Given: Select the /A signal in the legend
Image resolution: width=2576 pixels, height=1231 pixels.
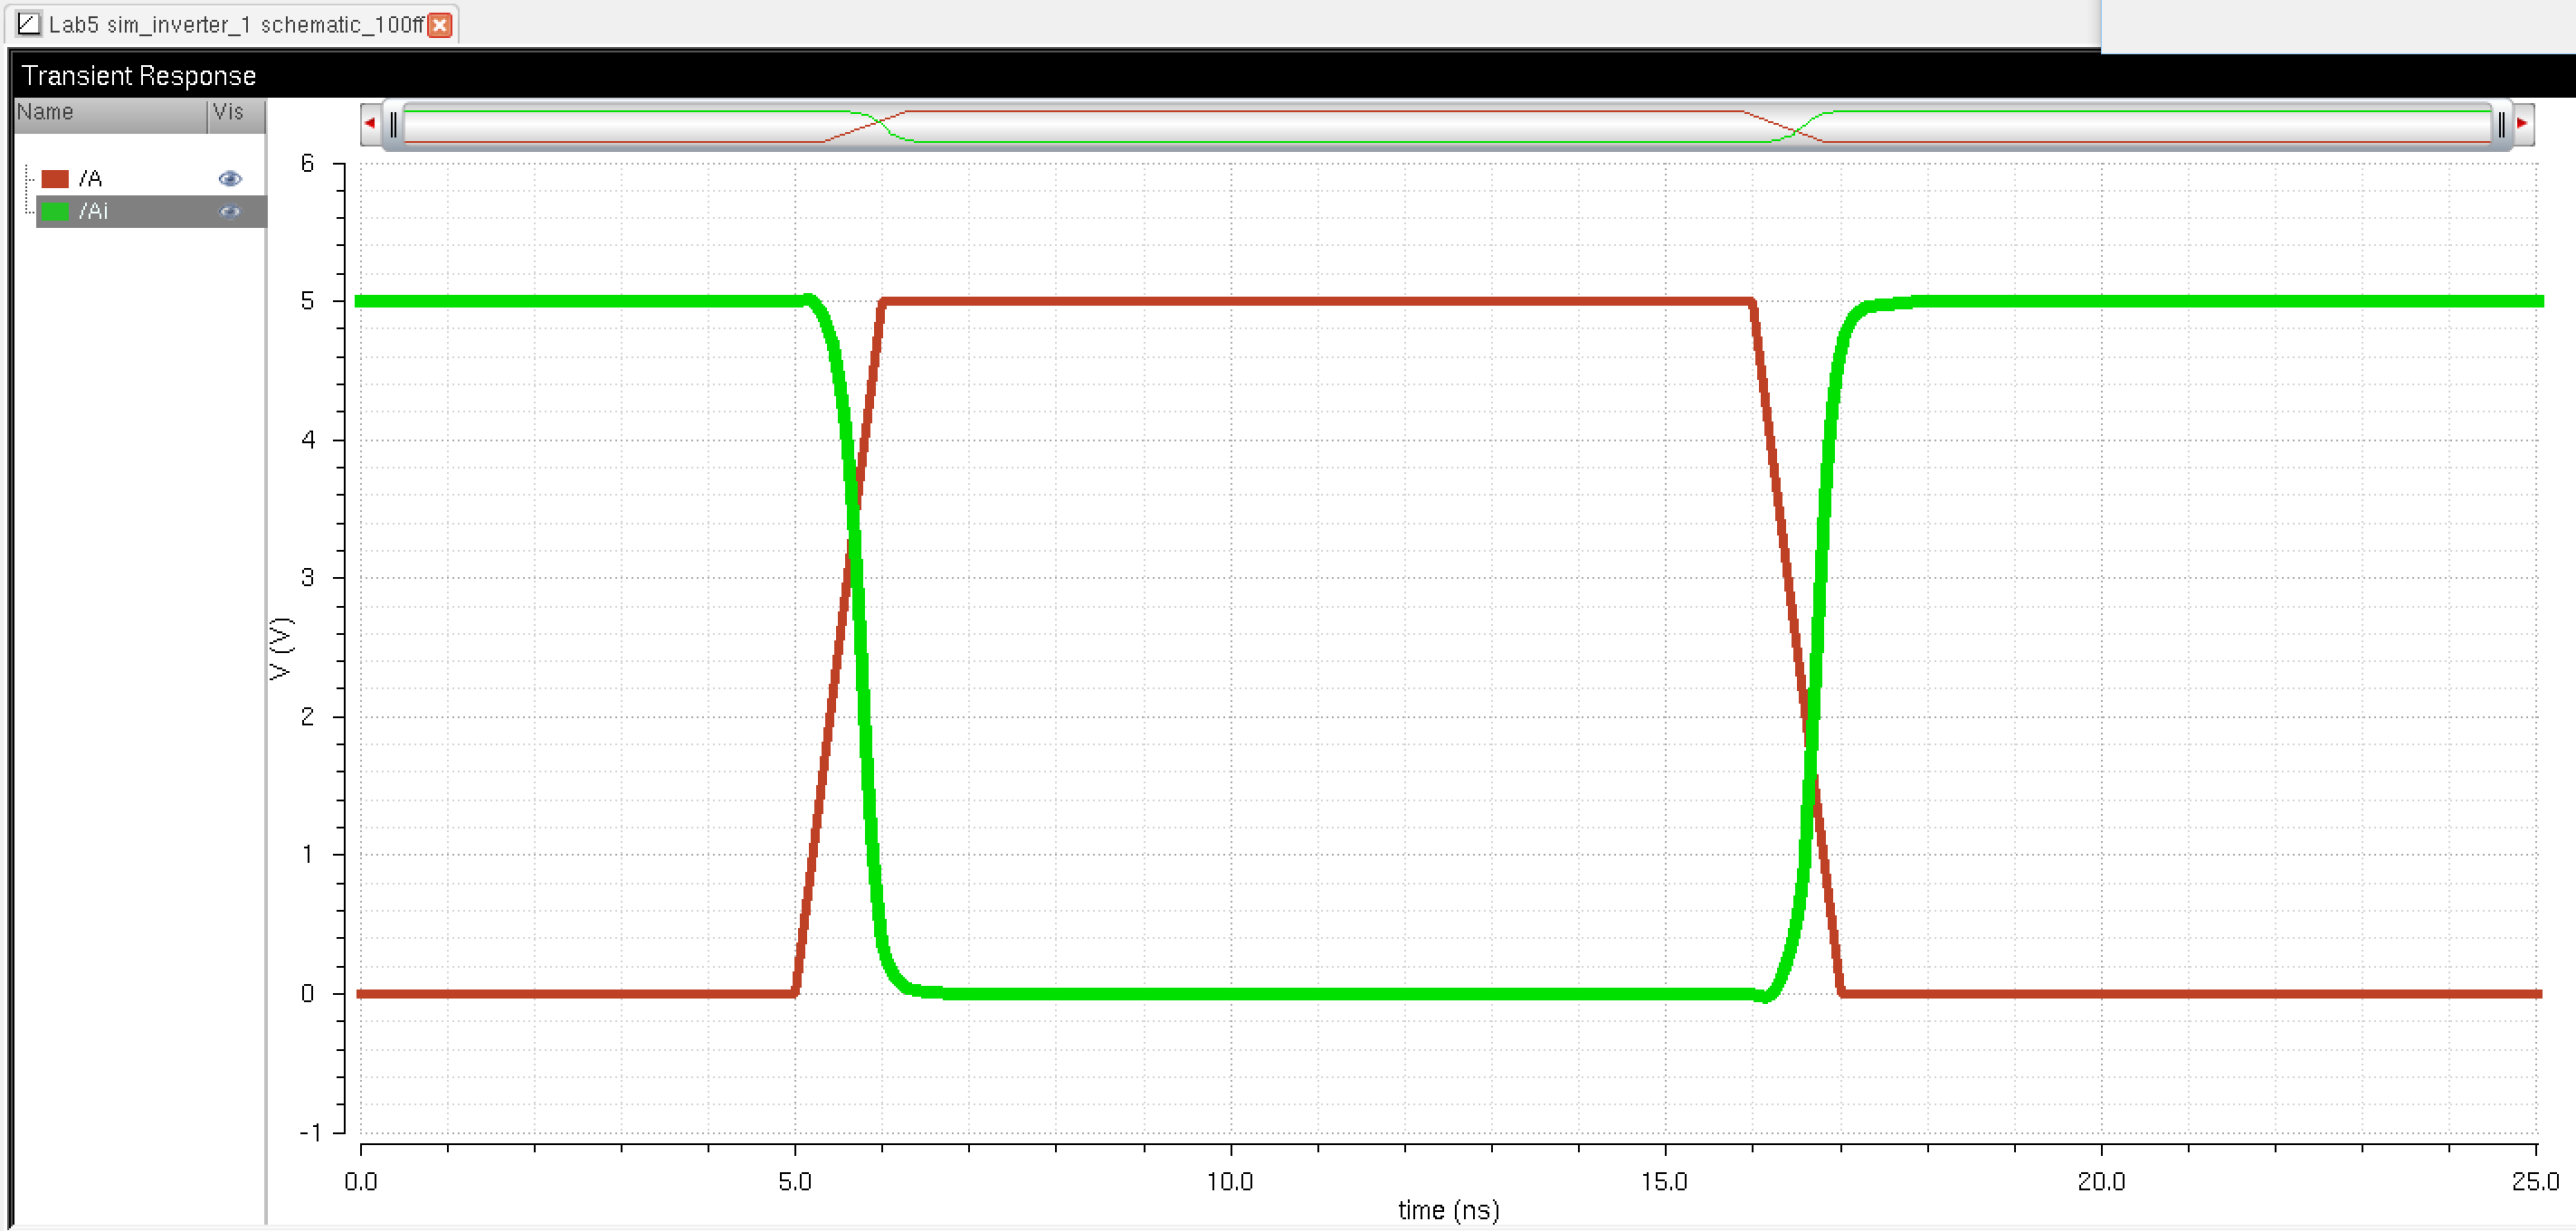Looking at the screenshot, I should click(91, 179).
